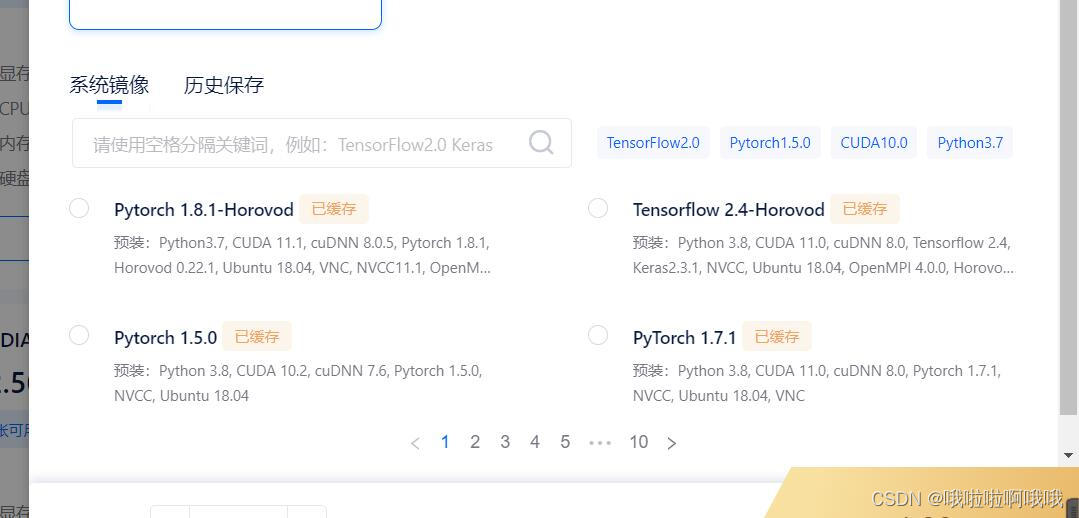This screenshot has width=1079, height=518.
Task: Filter by the Pytorch1.5.0 tag
Action: [x=770, y=143]
